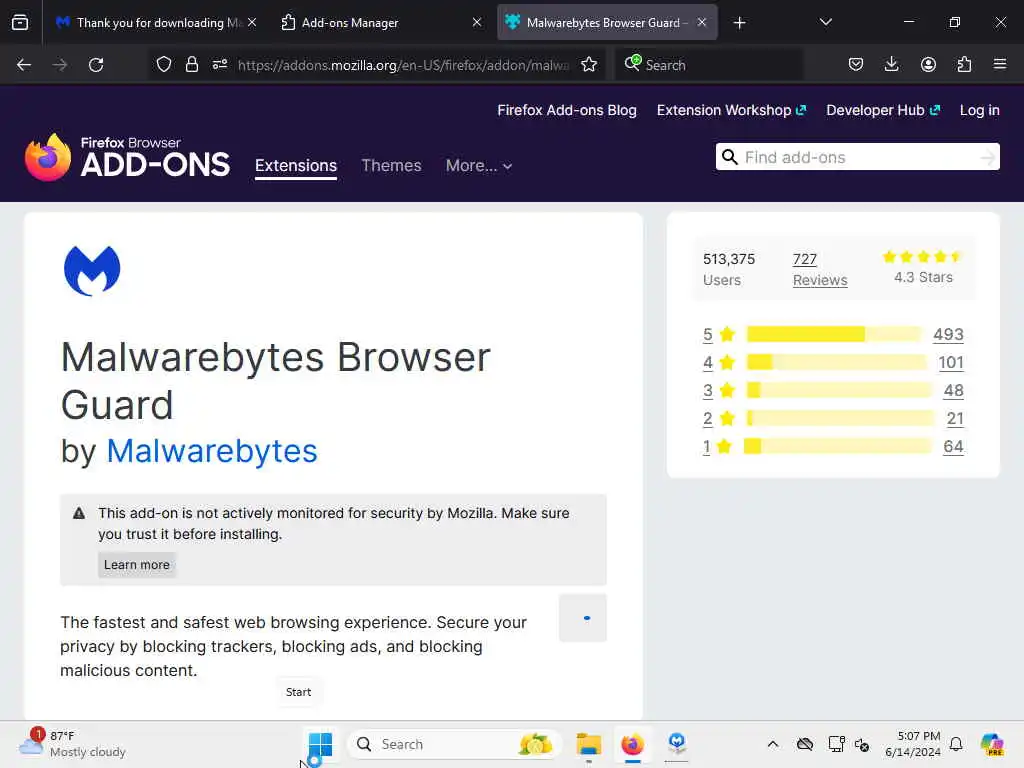Open a new tab with the plus button
Viewport: 1024px width, 768px height.
point(739,23)
